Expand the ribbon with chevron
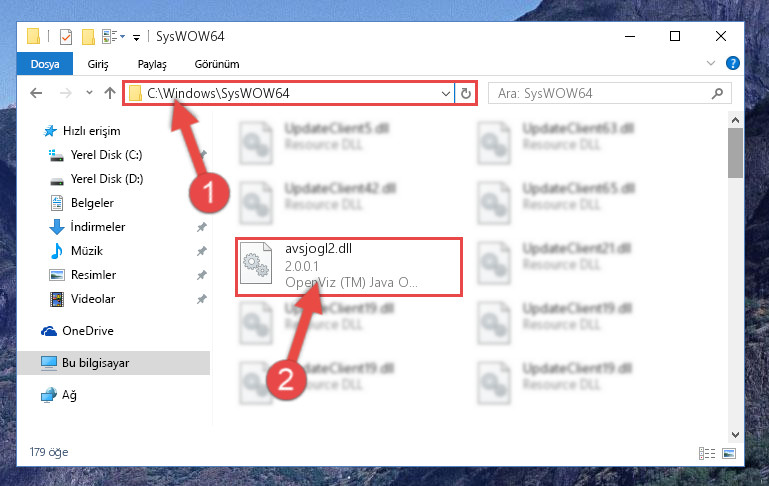769x486 pixels. click(711, 63)
